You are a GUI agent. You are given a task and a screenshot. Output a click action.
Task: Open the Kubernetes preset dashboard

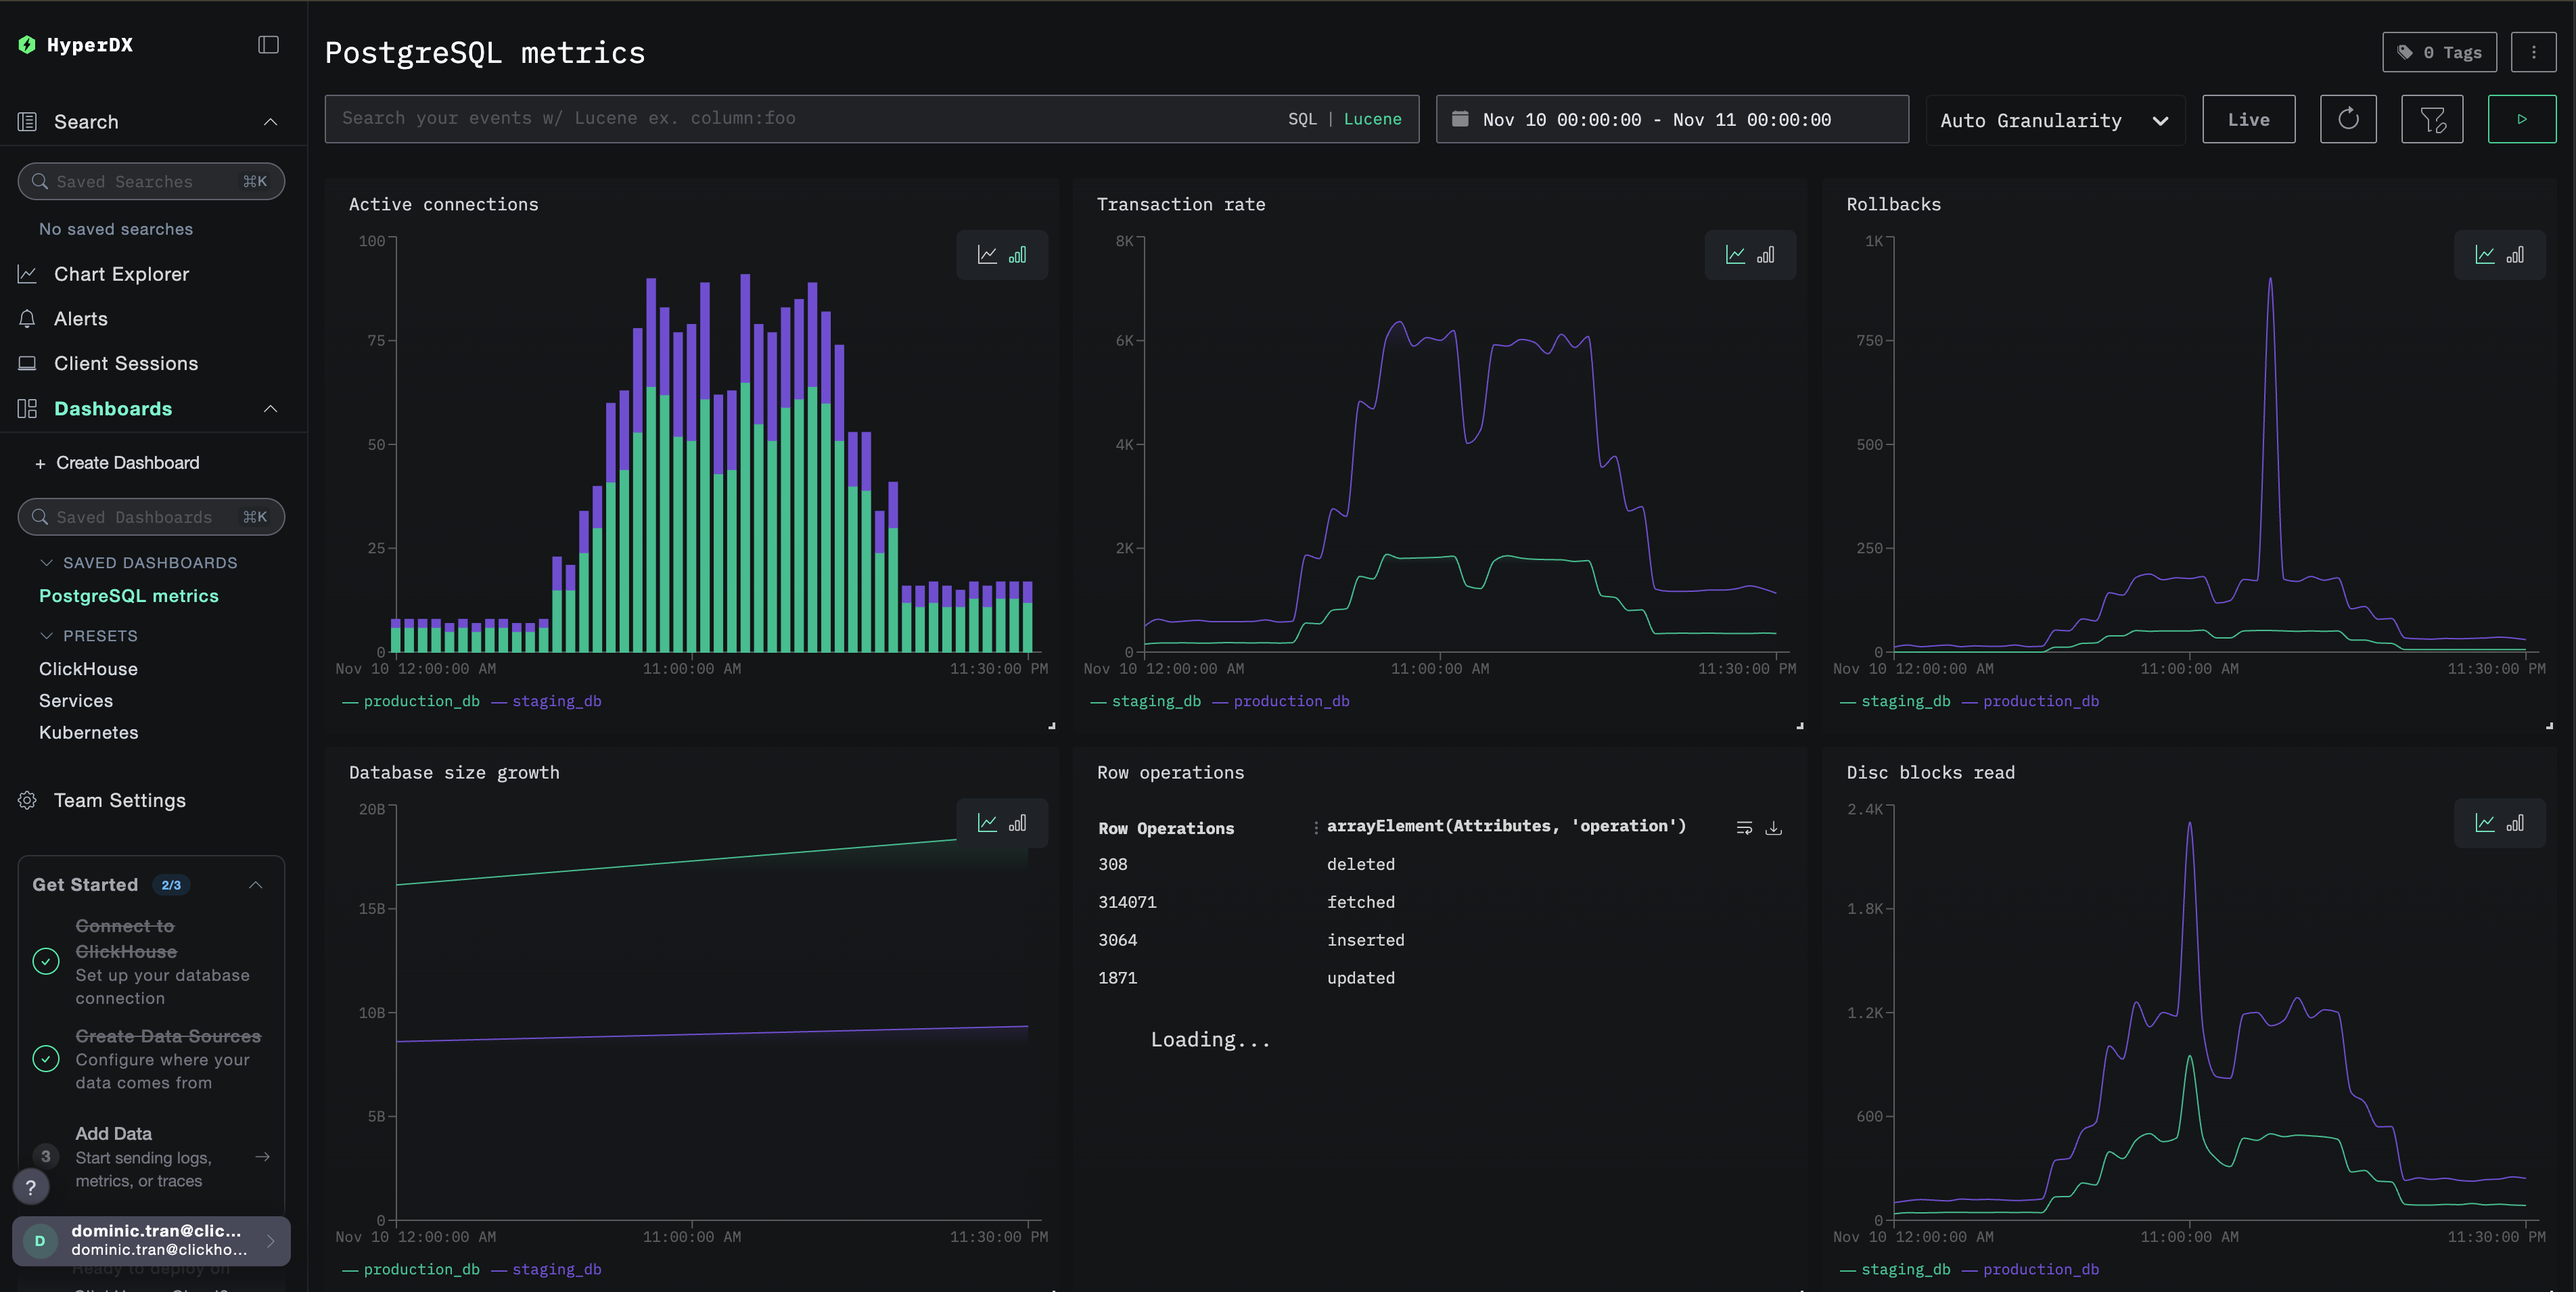[88, 732]
